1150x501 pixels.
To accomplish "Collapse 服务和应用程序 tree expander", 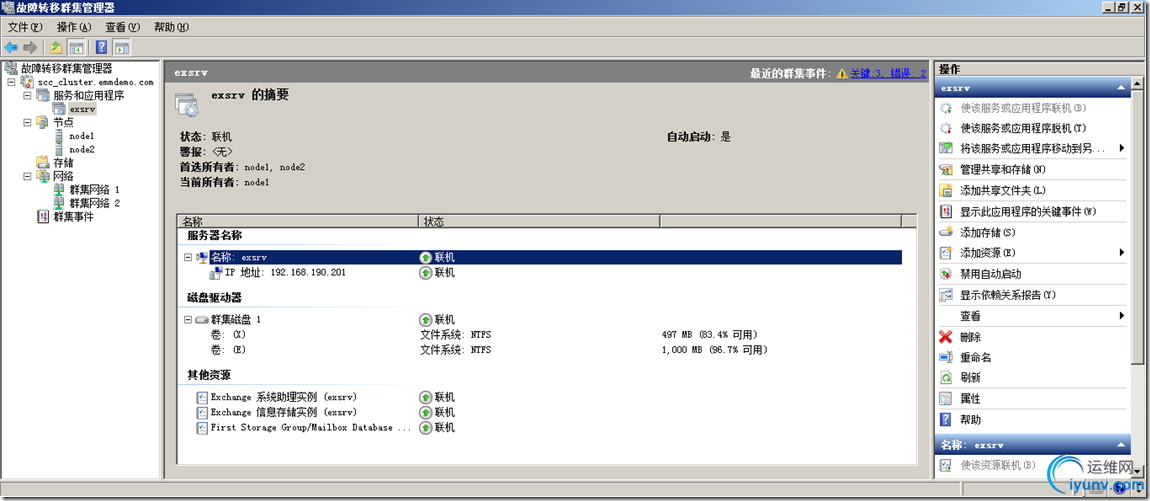I will pos(27,95).
